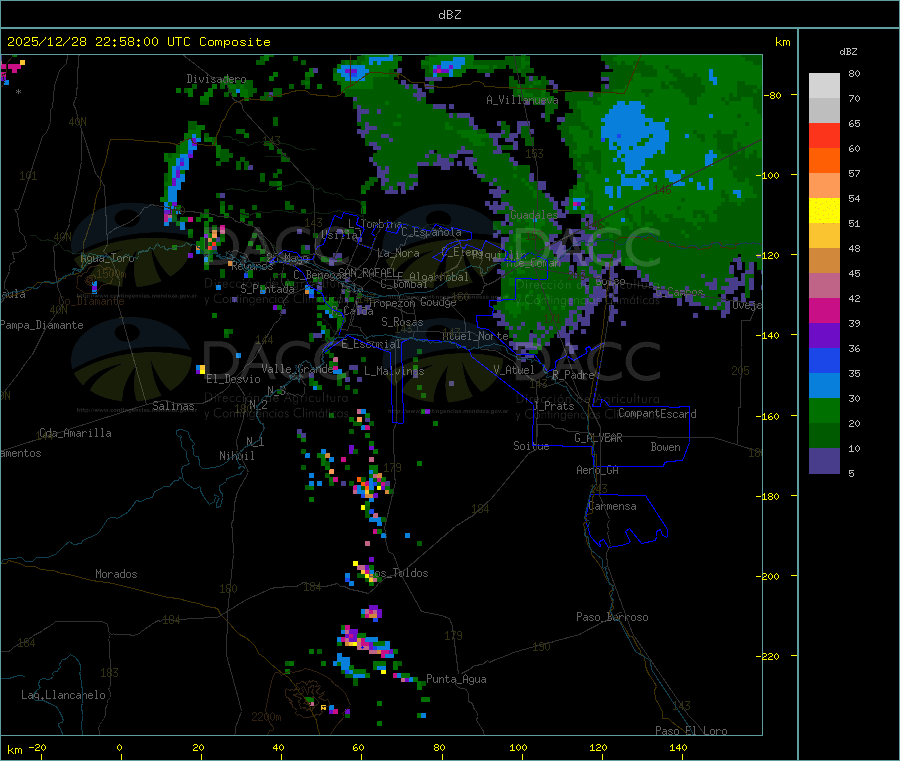Select the 'Algarrobal' place label
The image size is (900, 761).
pos(439,278)
